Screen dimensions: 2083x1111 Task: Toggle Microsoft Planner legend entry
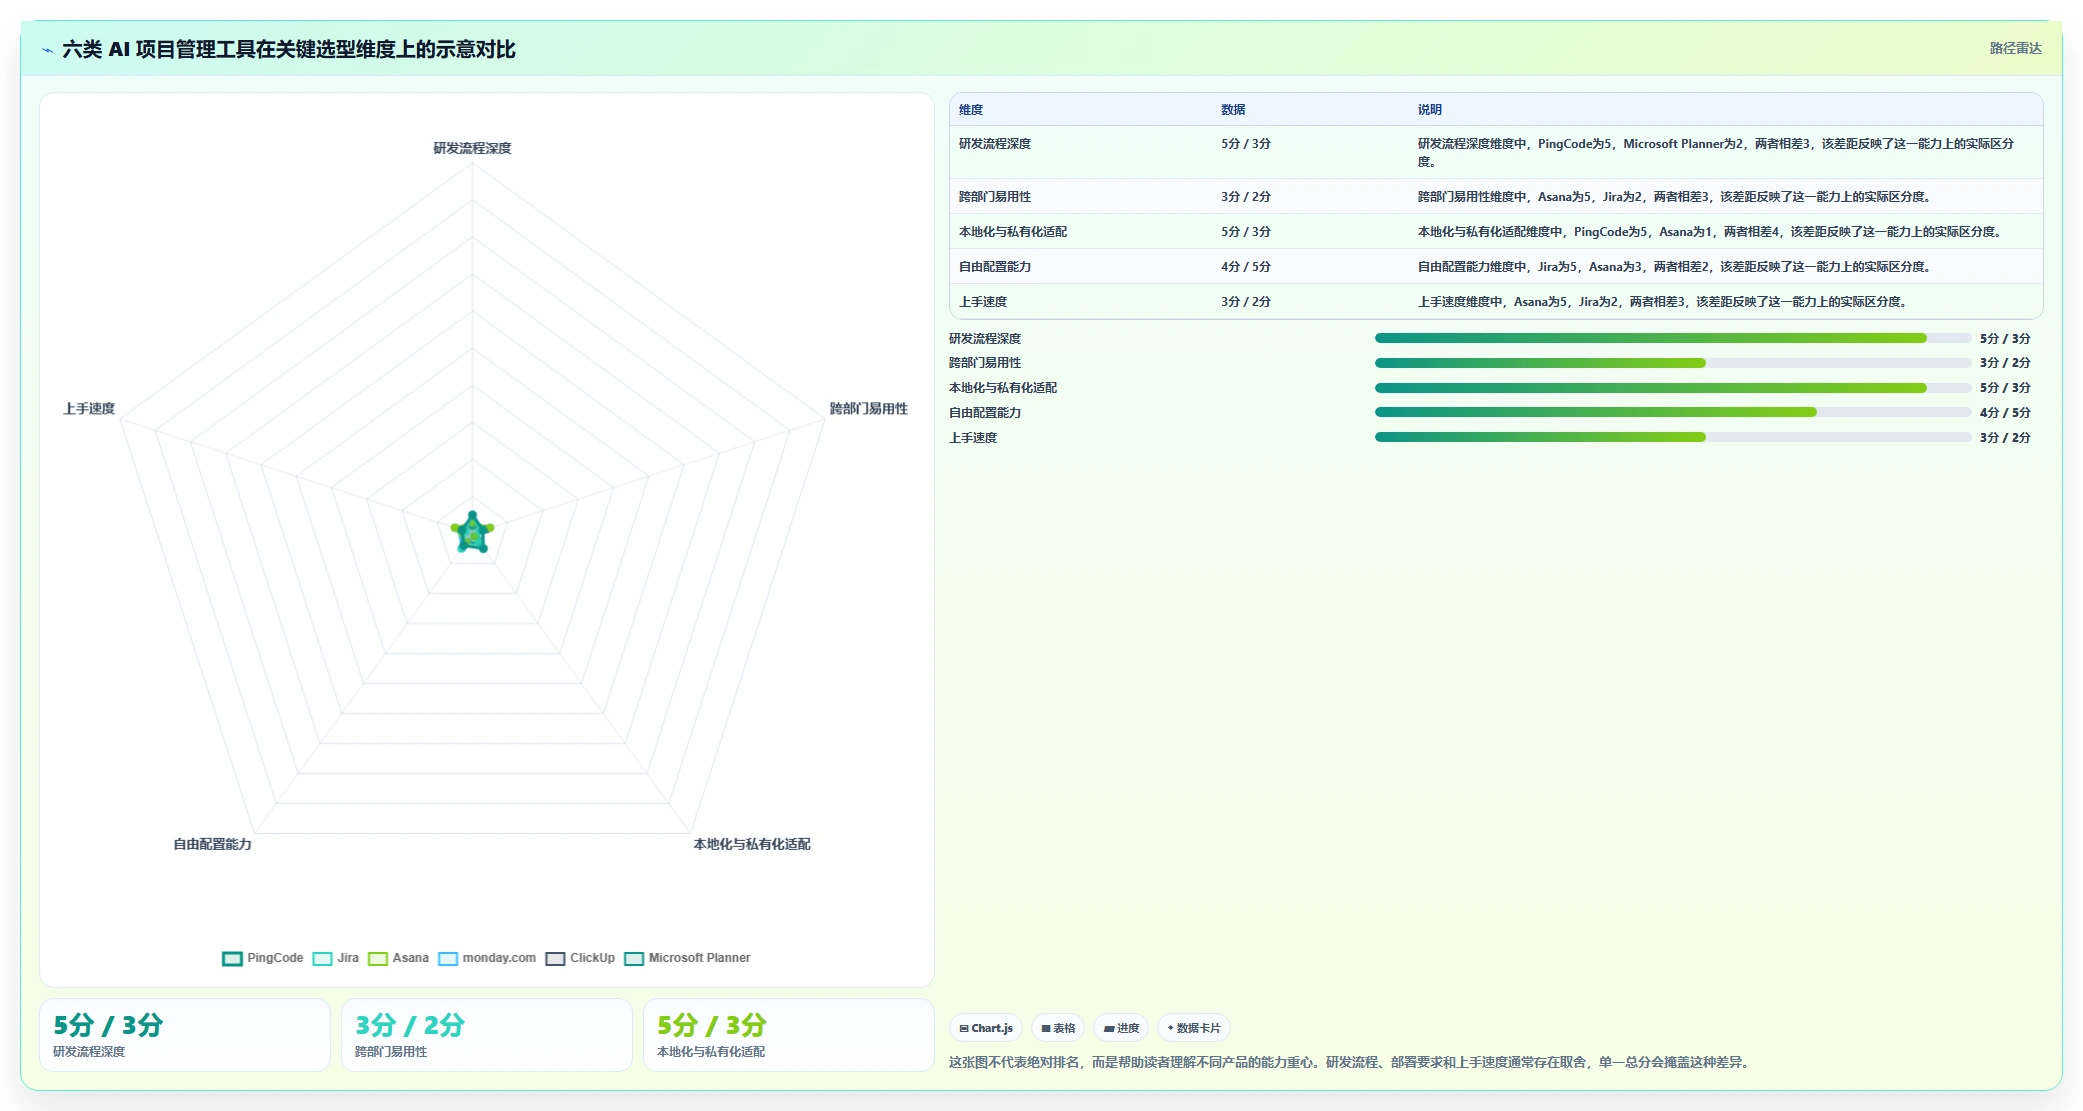[x=687, y=958]
